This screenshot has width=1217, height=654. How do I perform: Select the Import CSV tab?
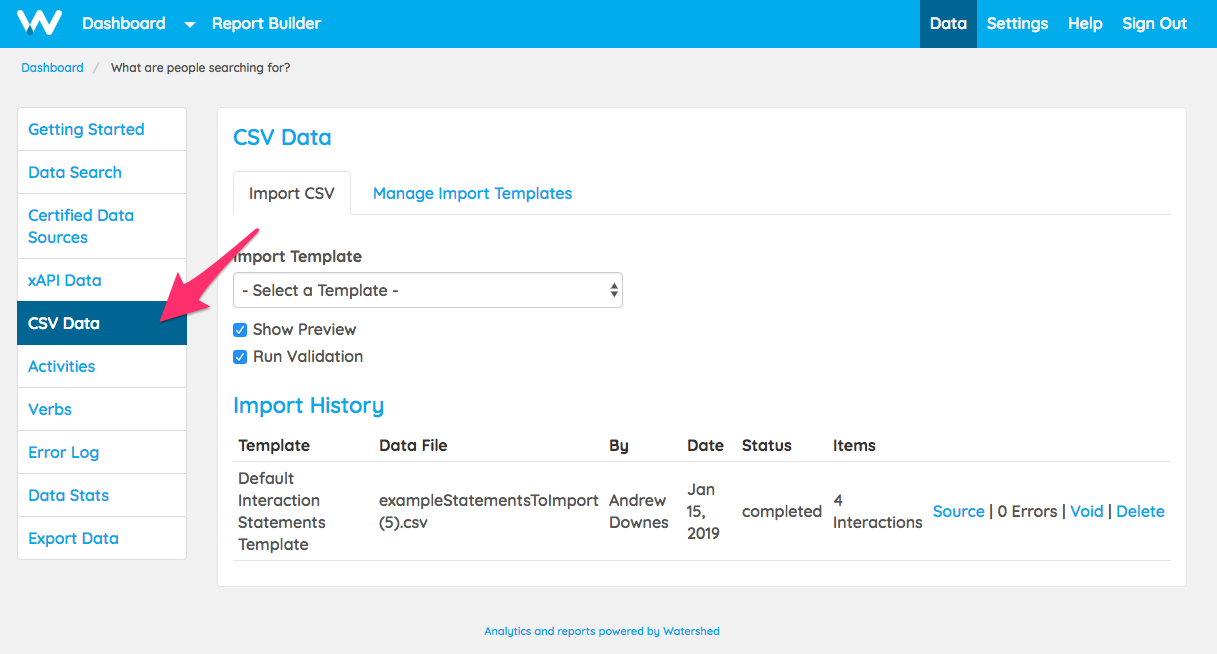(291, 193)
